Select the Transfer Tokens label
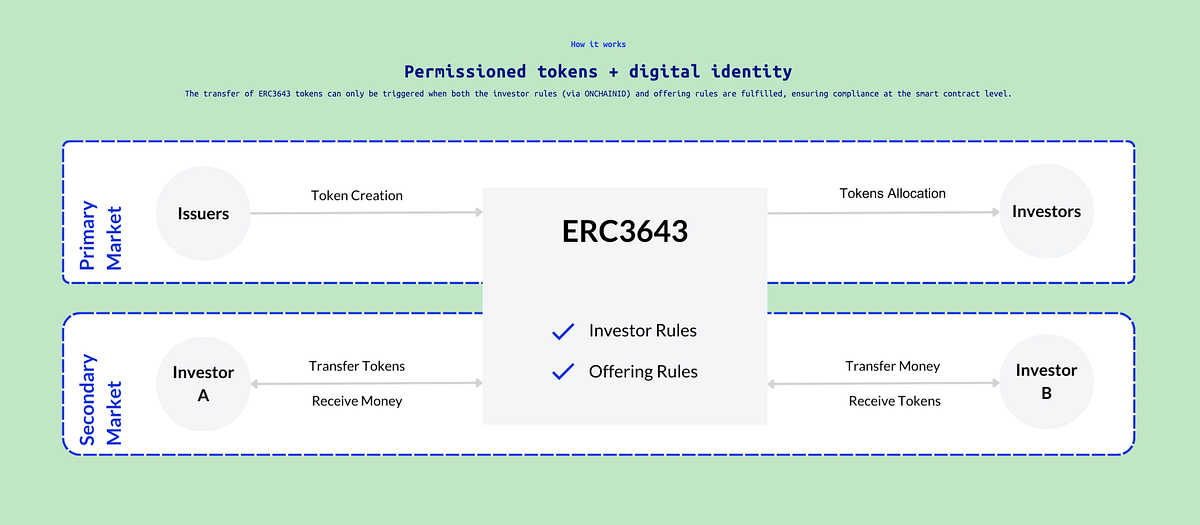The height and width of the screenshot is (525, 1200). 357,366
